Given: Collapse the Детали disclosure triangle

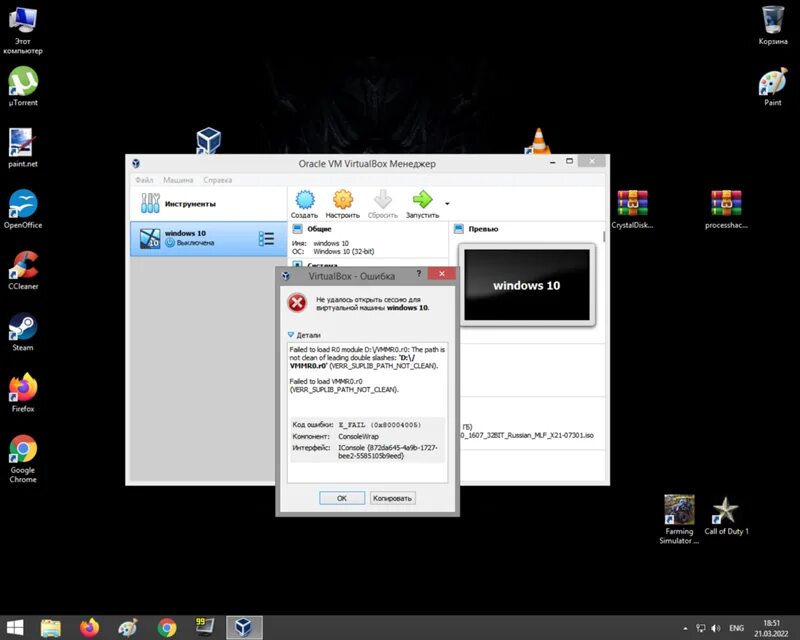Looking at the screenshot, I should pyautogui.click(x=291, y=335).
